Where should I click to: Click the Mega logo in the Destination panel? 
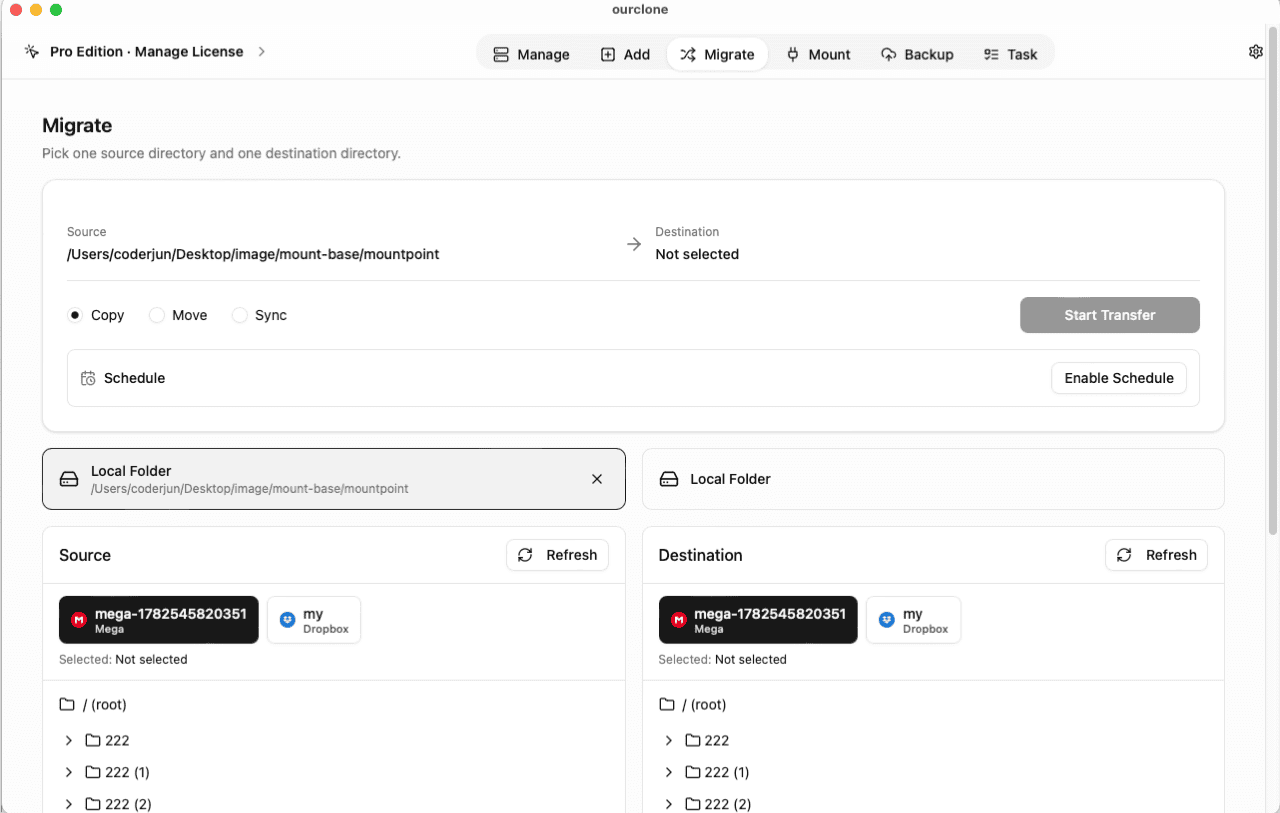pos(679,621)
